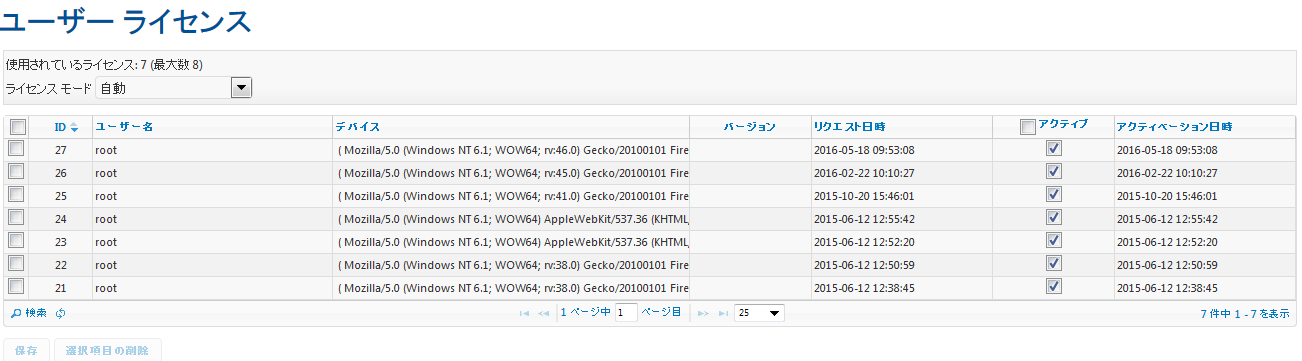
Task: Sort by the ユーザー名 column header
Action: (x=124, y=127)
